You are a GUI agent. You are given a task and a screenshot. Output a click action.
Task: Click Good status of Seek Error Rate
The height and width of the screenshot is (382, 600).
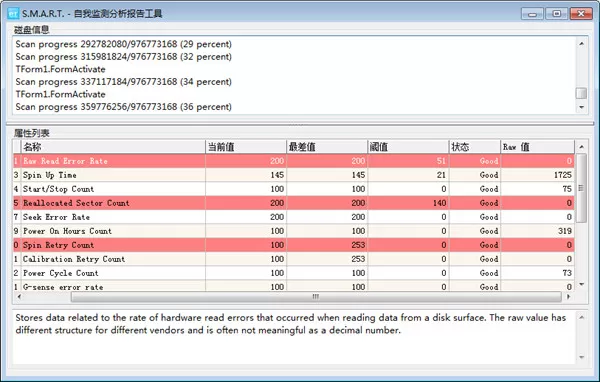coord(489,217)
